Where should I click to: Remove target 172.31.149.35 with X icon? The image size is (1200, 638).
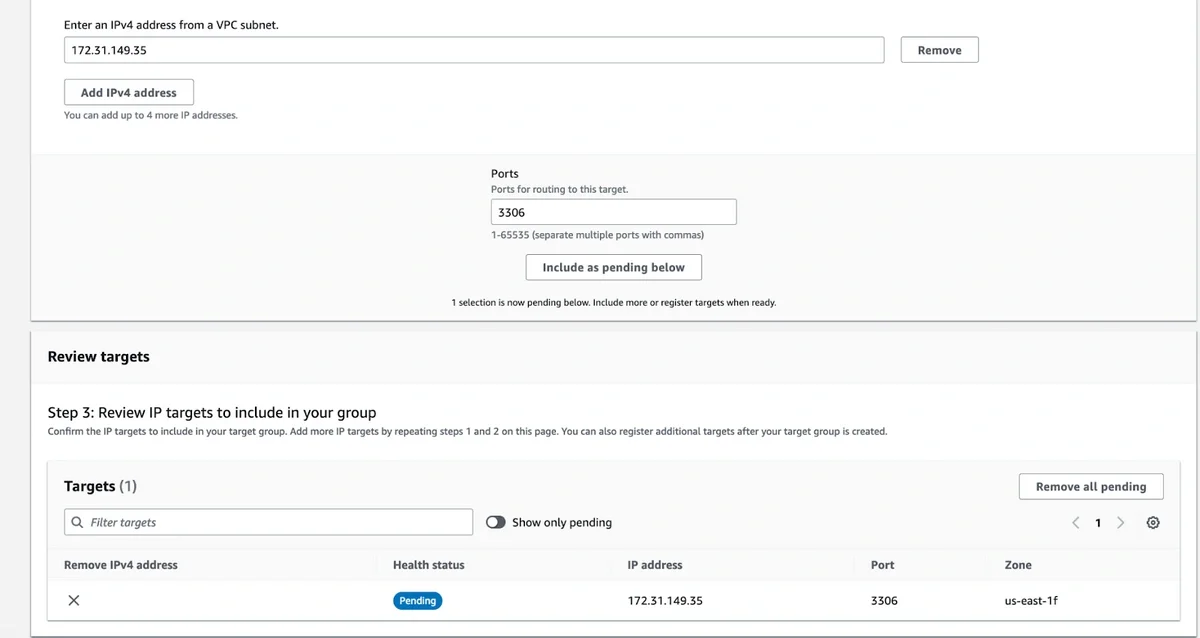click(x=74, y=601)
